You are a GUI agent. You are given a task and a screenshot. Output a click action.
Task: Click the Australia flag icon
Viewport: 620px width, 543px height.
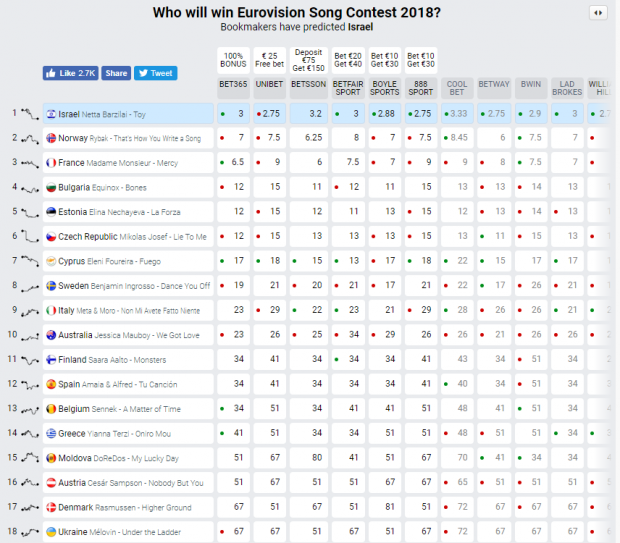click(51, 335)
